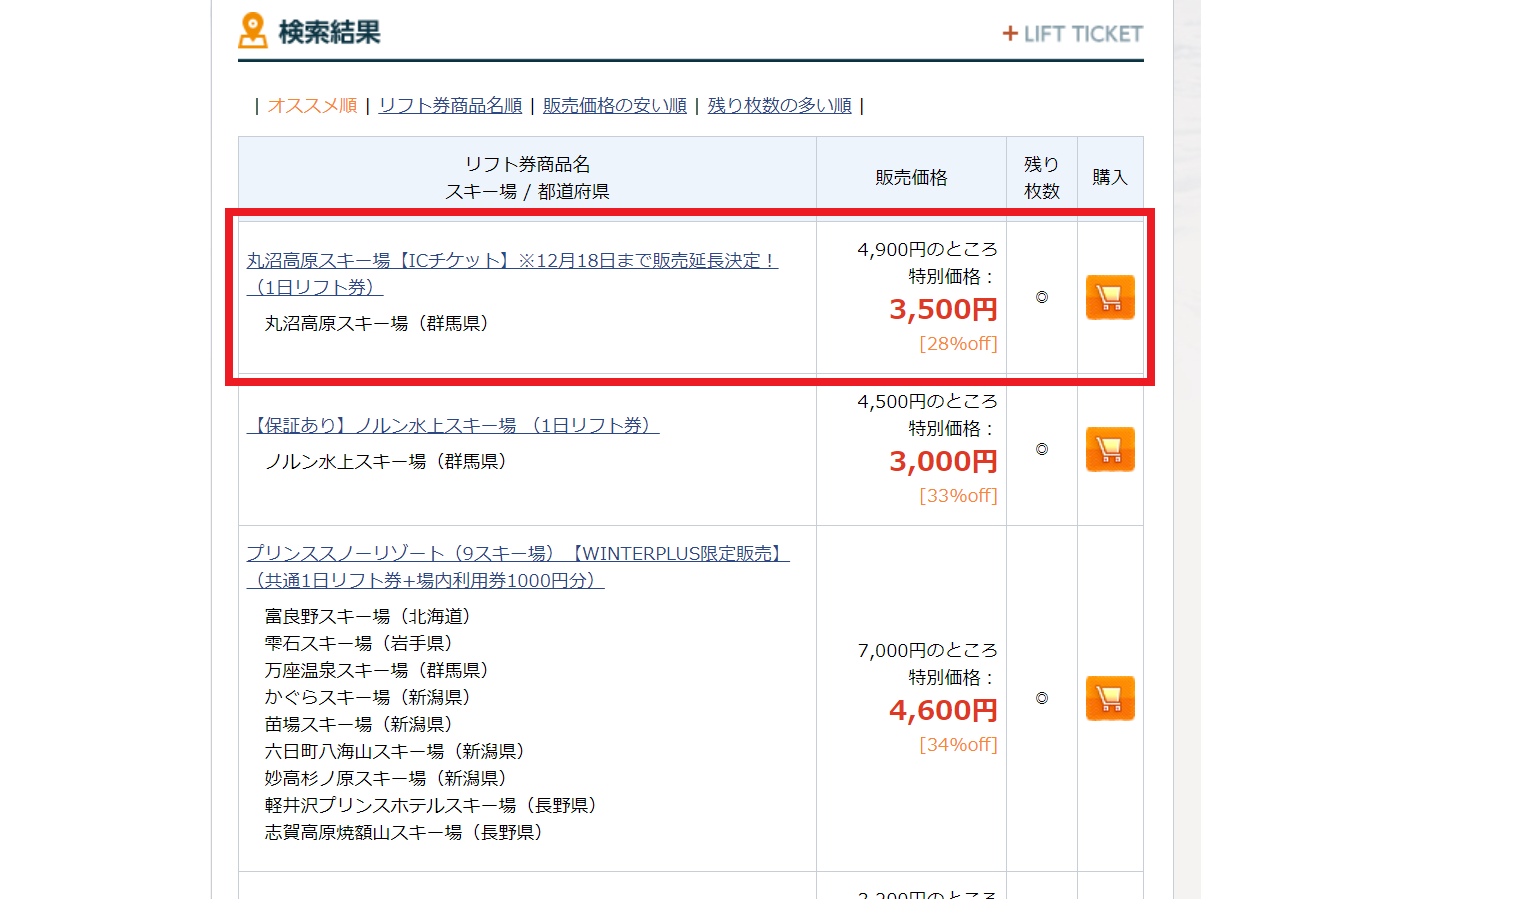Click cart icon for ノルン水上スキー場 ticket
Image resolution: width=1536 pixels, height=899 pixels.
pos(1110,449)
